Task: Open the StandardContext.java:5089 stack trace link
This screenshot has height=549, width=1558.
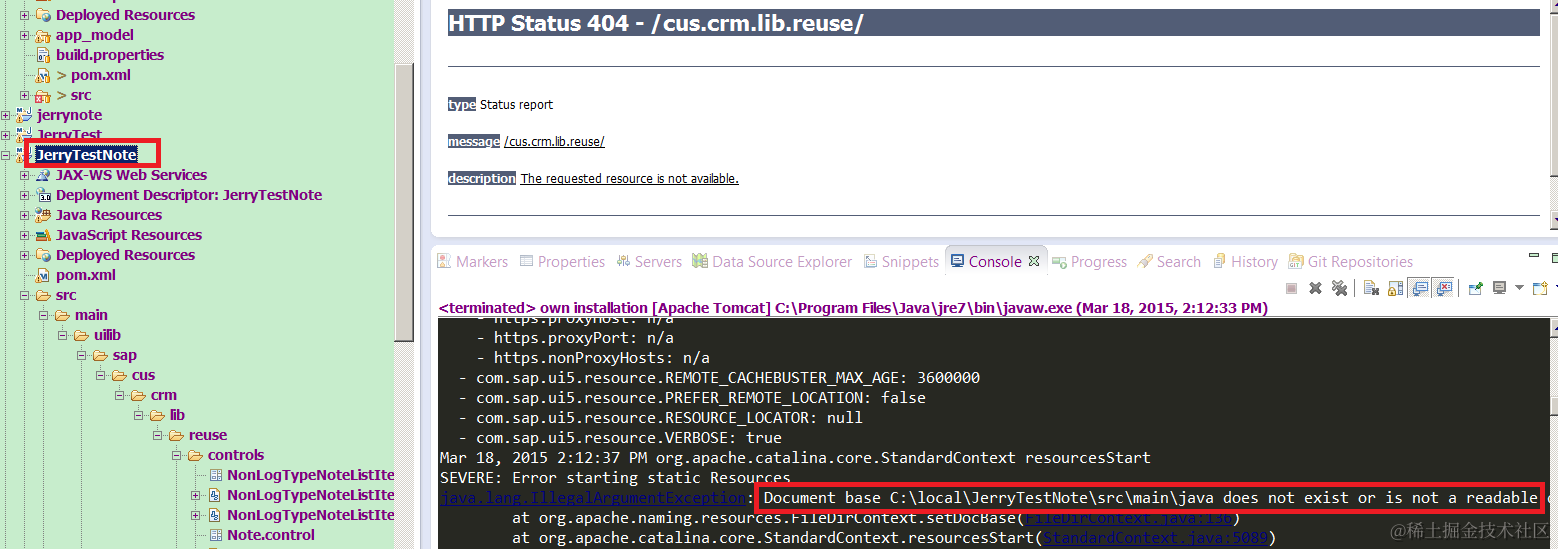Action: click(1158, 538)
